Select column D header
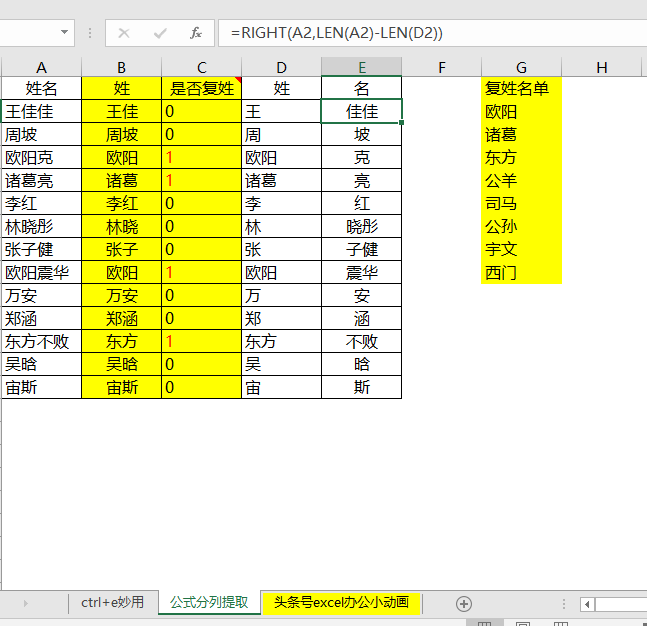 pyautogui.click(x=281, y=67)
